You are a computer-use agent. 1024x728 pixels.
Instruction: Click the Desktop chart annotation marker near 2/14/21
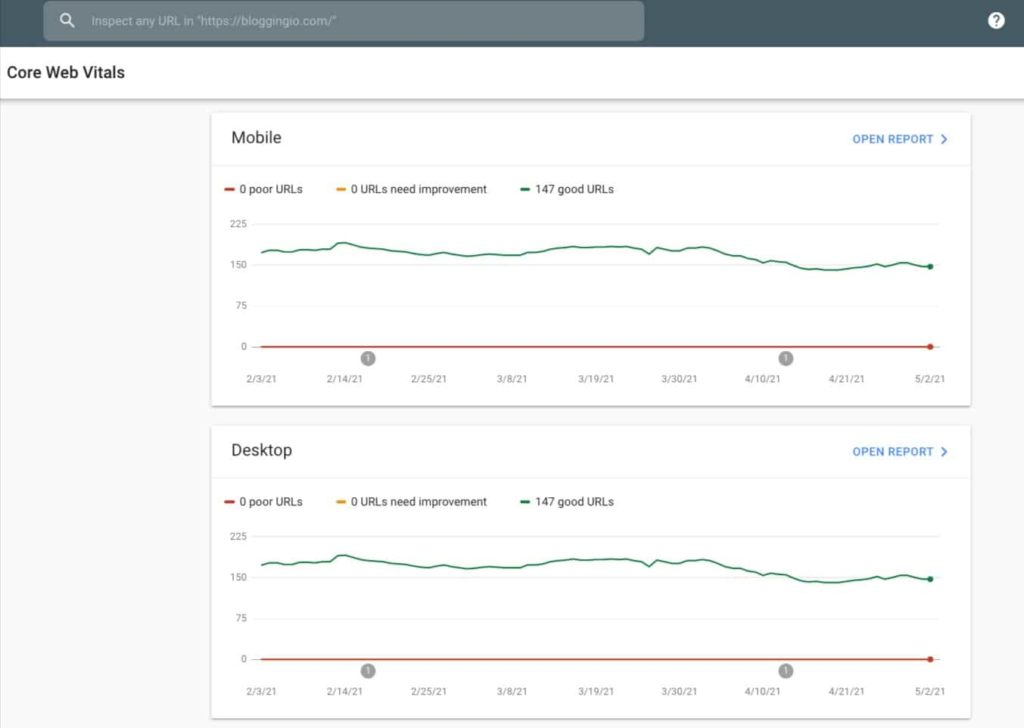coord(368,671)
